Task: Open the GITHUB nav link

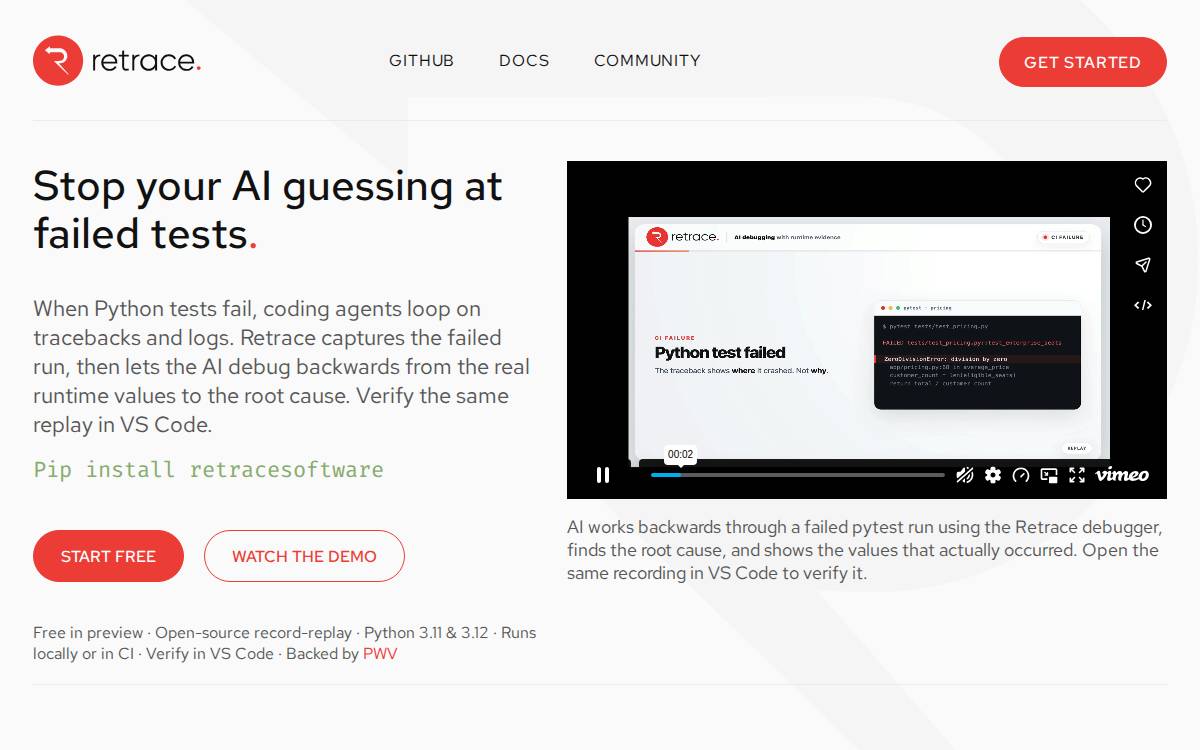Action: coord(421,61)
